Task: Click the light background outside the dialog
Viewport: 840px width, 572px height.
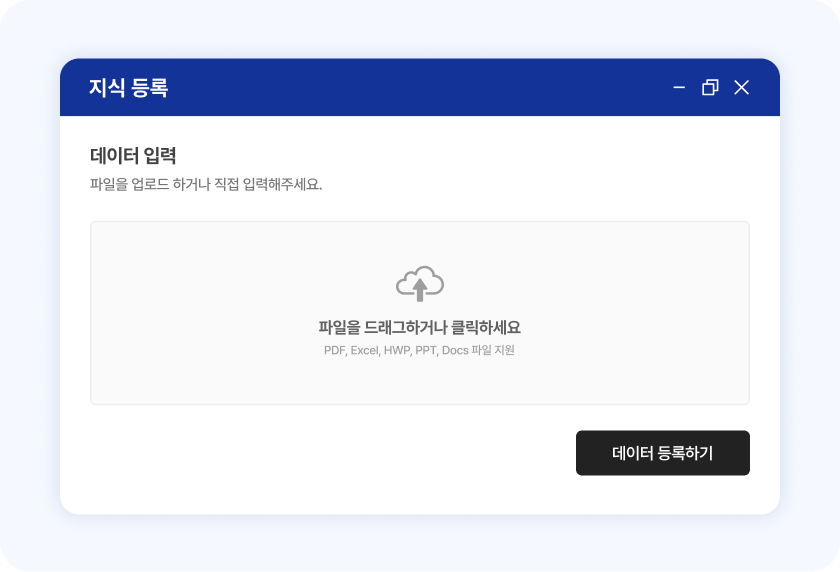Action: point(30,300)
